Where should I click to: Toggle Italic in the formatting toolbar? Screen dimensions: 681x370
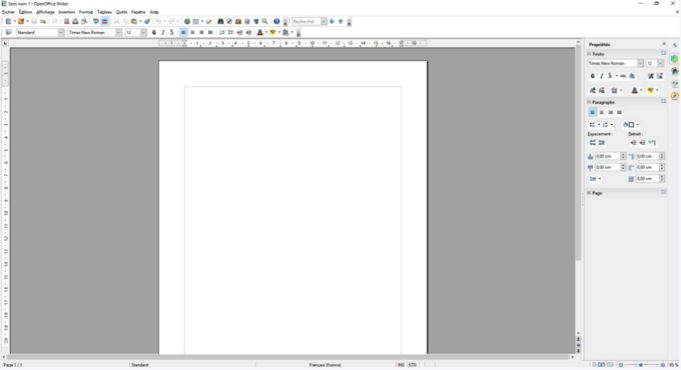pos(163,33)
